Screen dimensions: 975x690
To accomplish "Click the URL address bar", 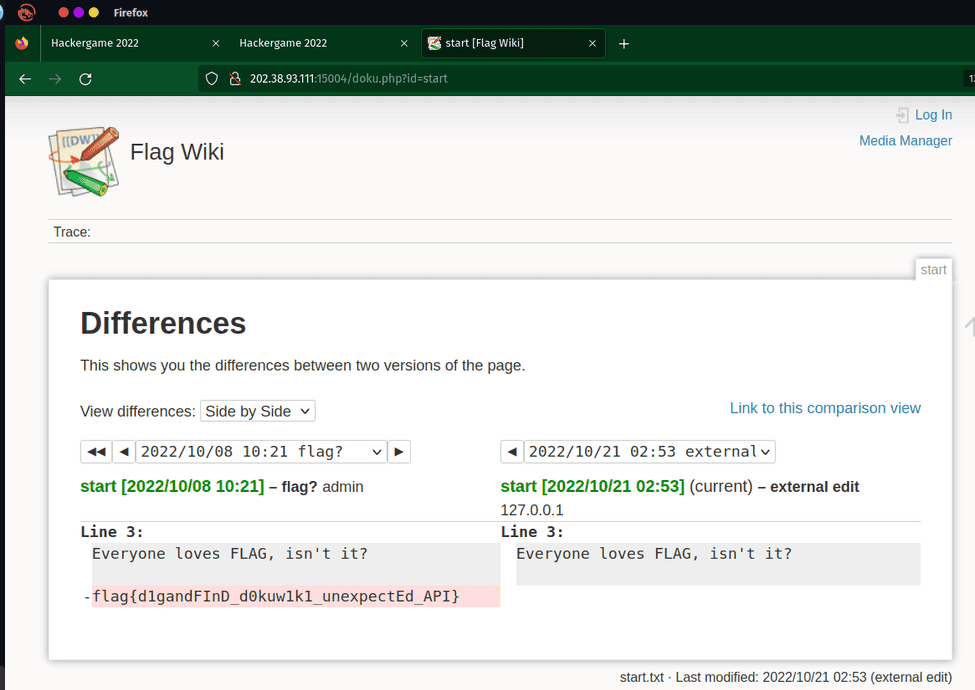I will click(x=580, y=78).
